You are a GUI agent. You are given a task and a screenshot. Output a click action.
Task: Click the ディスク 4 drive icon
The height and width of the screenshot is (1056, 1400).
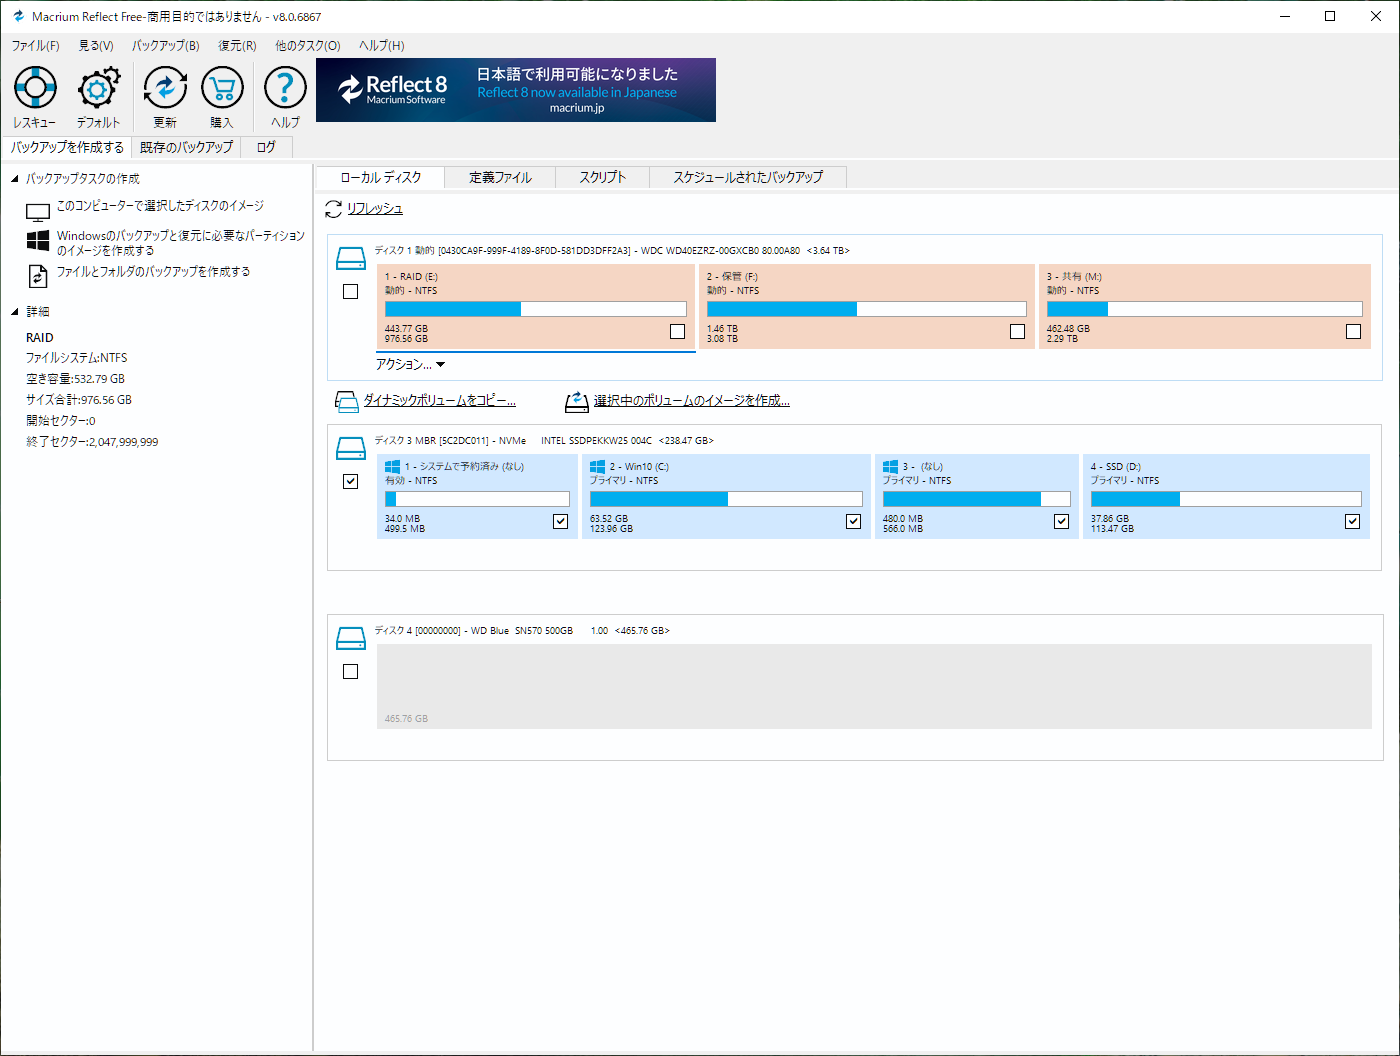pyautogui.click(x=351, y=638)
